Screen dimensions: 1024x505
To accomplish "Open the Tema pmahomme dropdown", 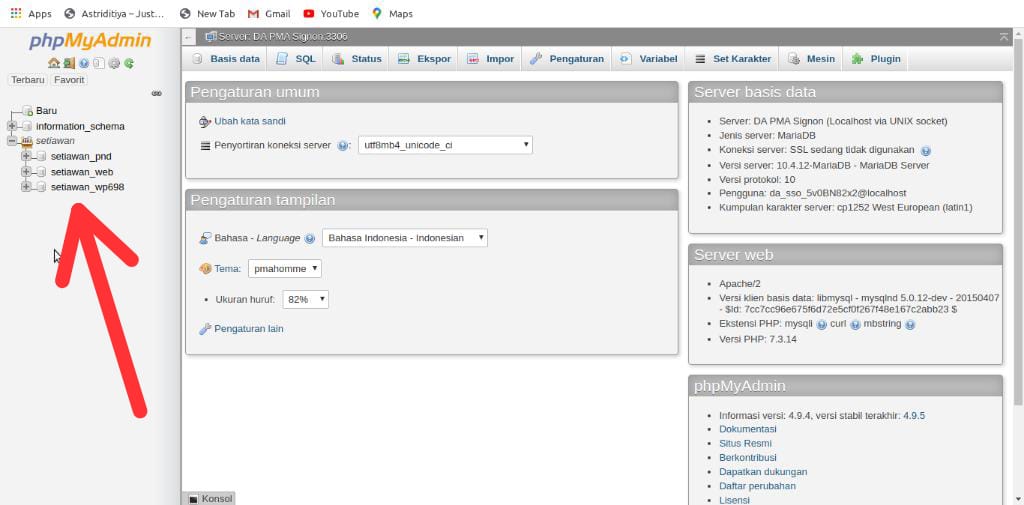I will (x=285, y=269).
